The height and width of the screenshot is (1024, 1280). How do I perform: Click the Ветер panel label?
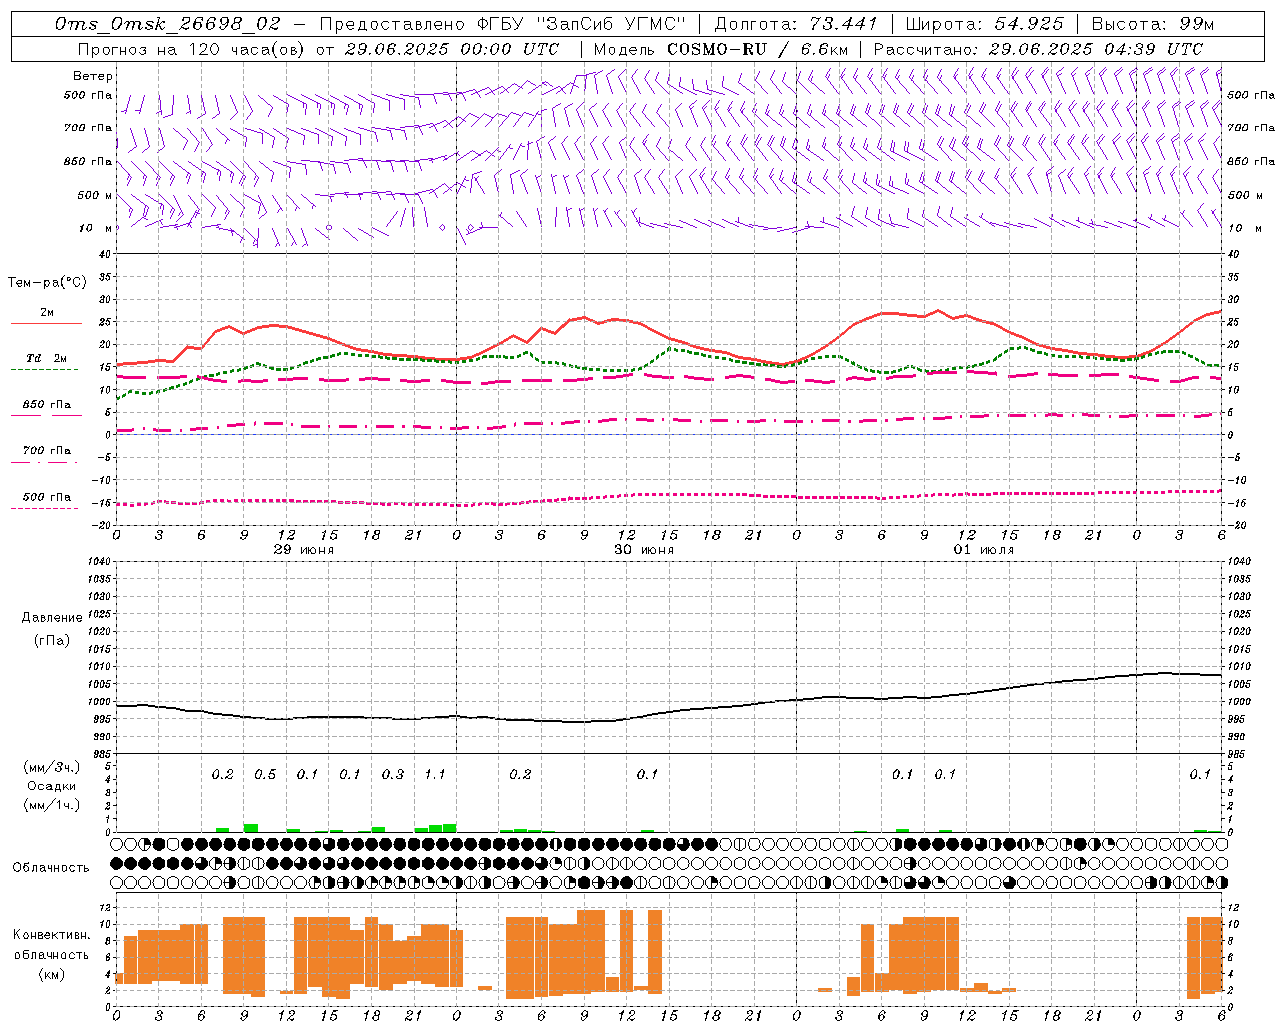(93, 76)
